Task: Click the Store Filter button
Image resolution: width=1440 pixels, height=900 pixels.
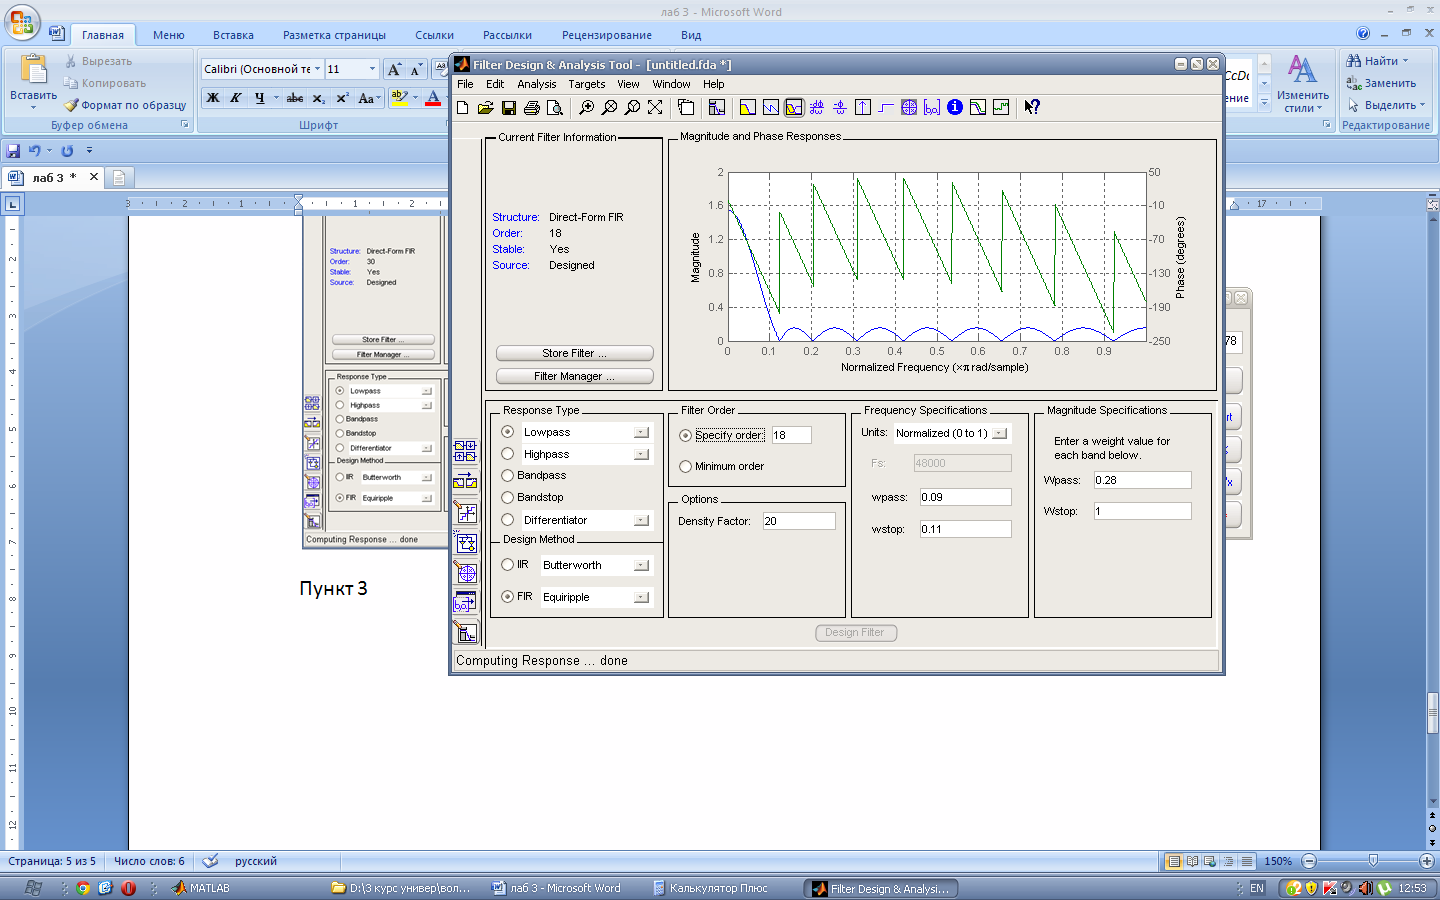Action: pos(574,353)
